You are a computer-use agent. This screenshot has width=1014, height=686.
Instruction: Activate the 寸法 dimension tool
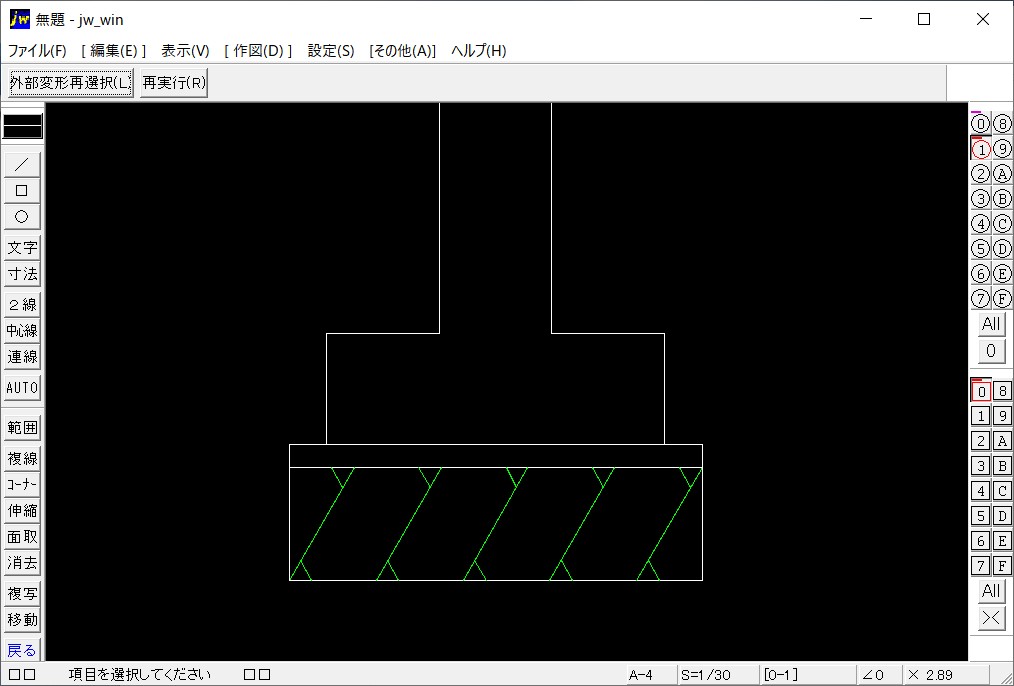pos(22,273)
